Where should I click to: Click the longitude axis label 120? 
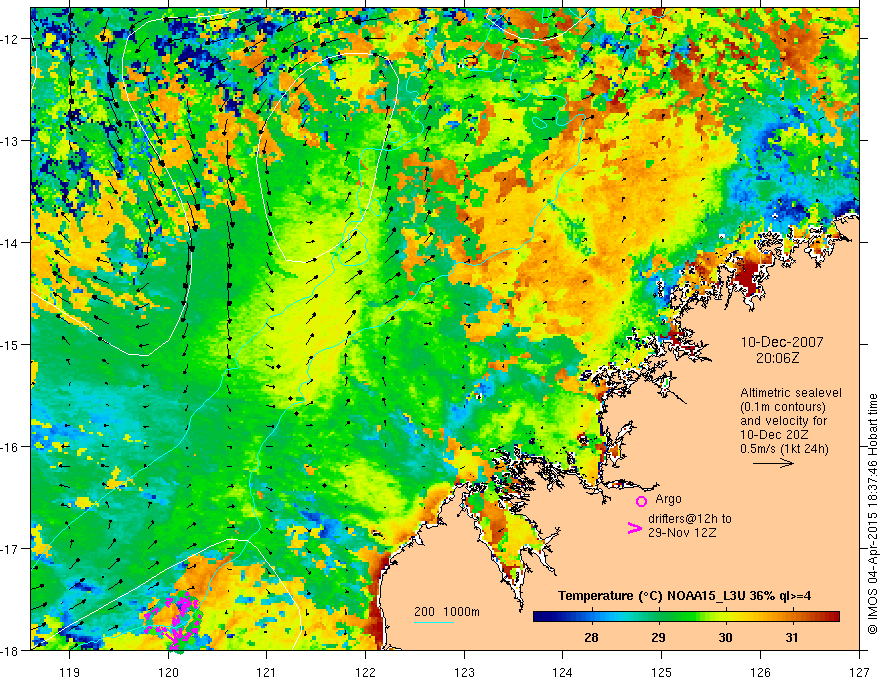click(x=168, y=672)
